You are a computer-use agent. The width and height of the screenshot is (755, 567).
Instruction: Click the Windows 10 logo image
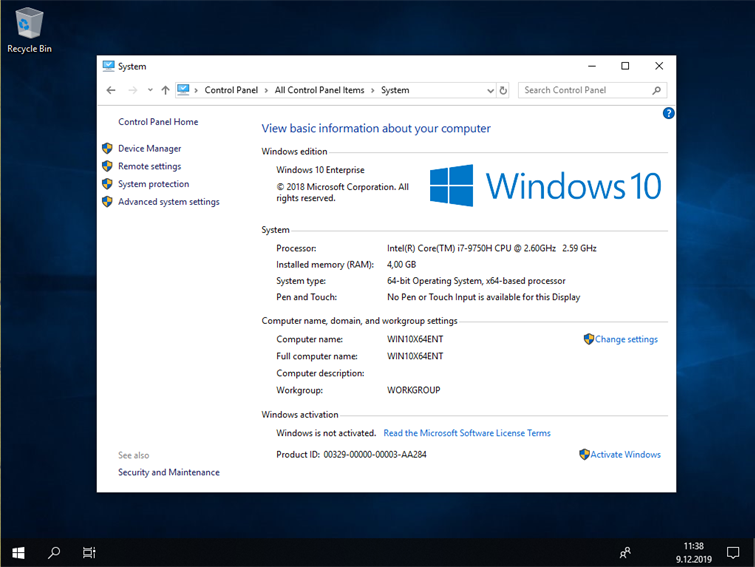pyautogui.click(x=545, y=186)
